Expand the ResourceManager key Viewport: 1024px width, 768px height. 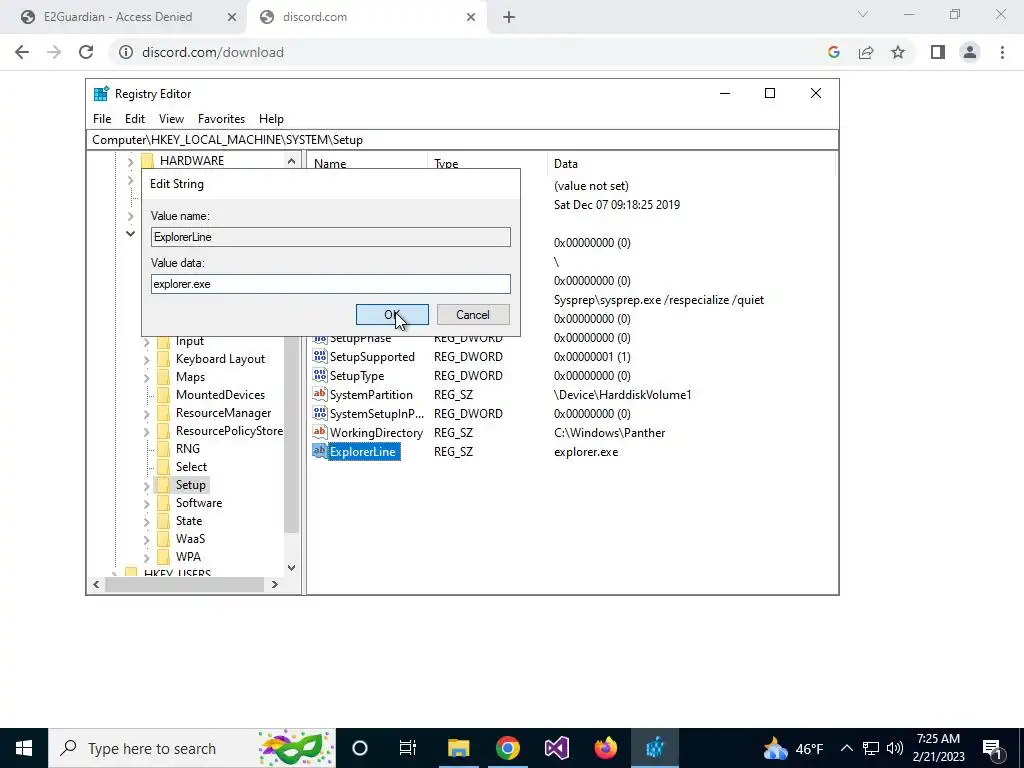click(146, 413)
